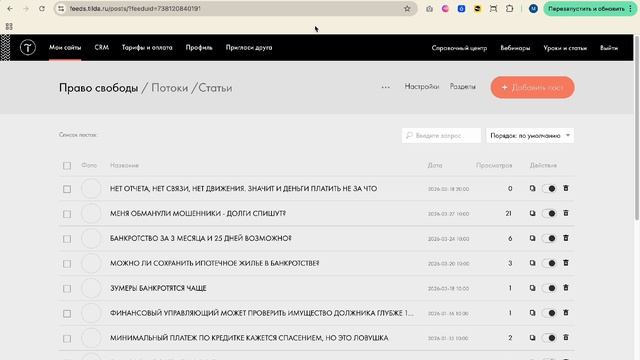
Task: Click the Tilda logo icon
Action: tap(28, 48)
